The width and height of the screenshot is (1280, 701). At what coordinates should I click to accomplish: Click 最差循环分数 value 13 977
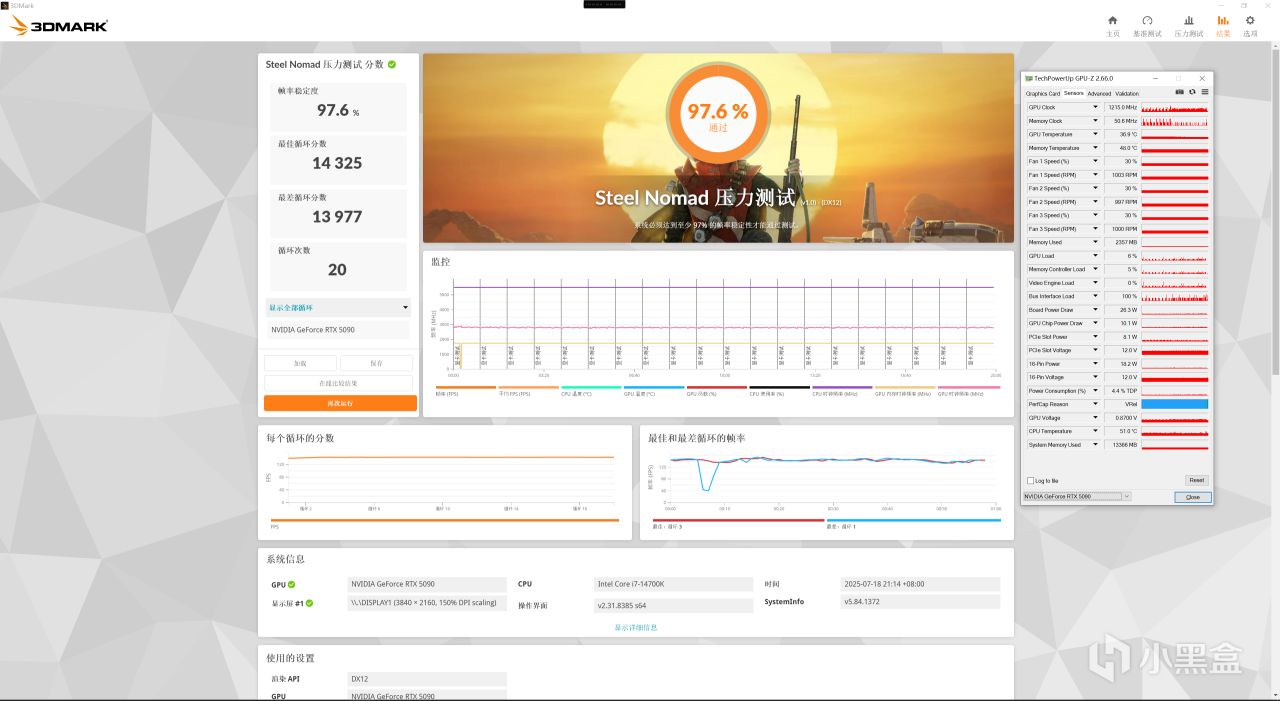[337, 216]
